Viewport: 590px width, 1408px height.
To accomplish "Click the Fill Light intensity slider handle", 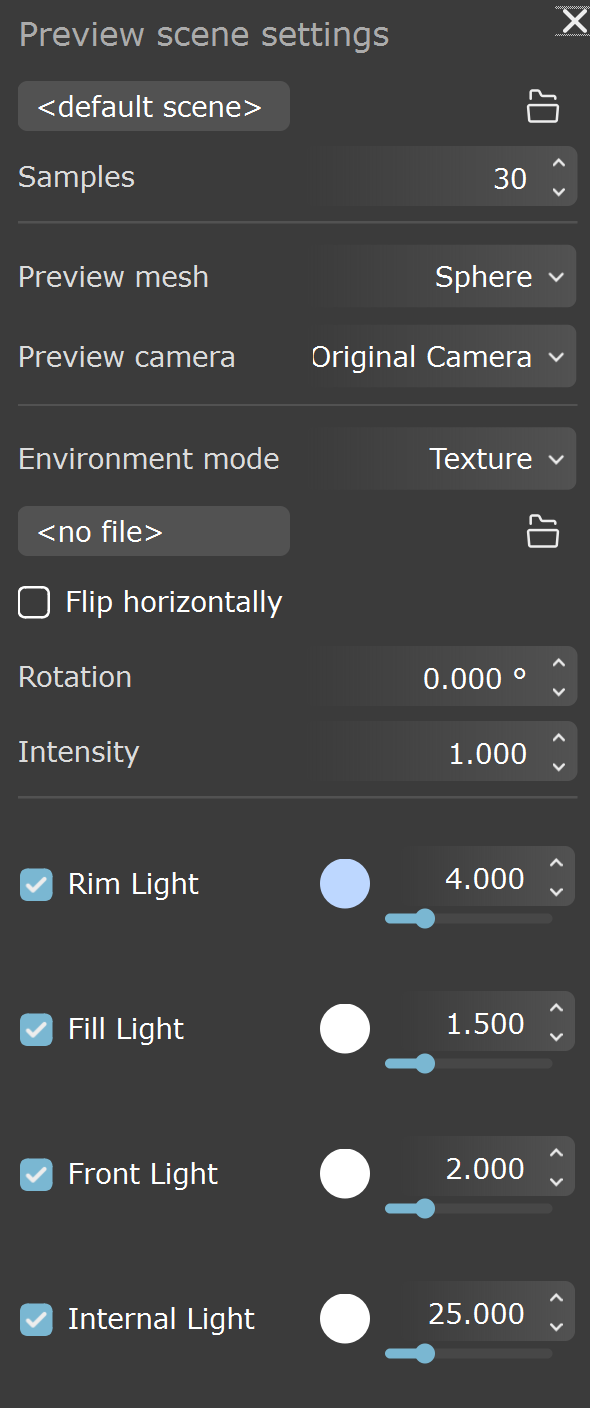I will coord(424,1064).
